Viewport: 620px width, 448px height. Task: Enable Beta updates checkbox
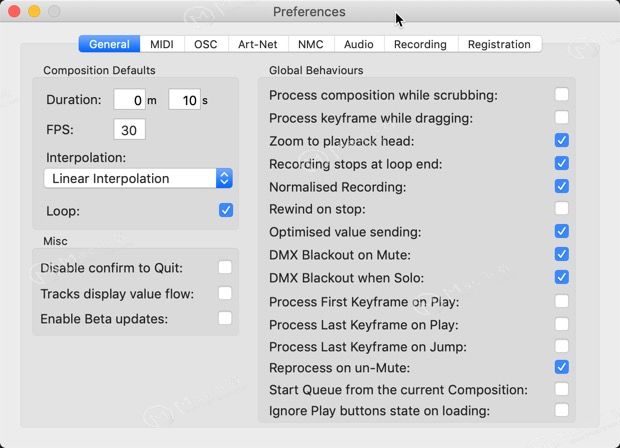226,318
